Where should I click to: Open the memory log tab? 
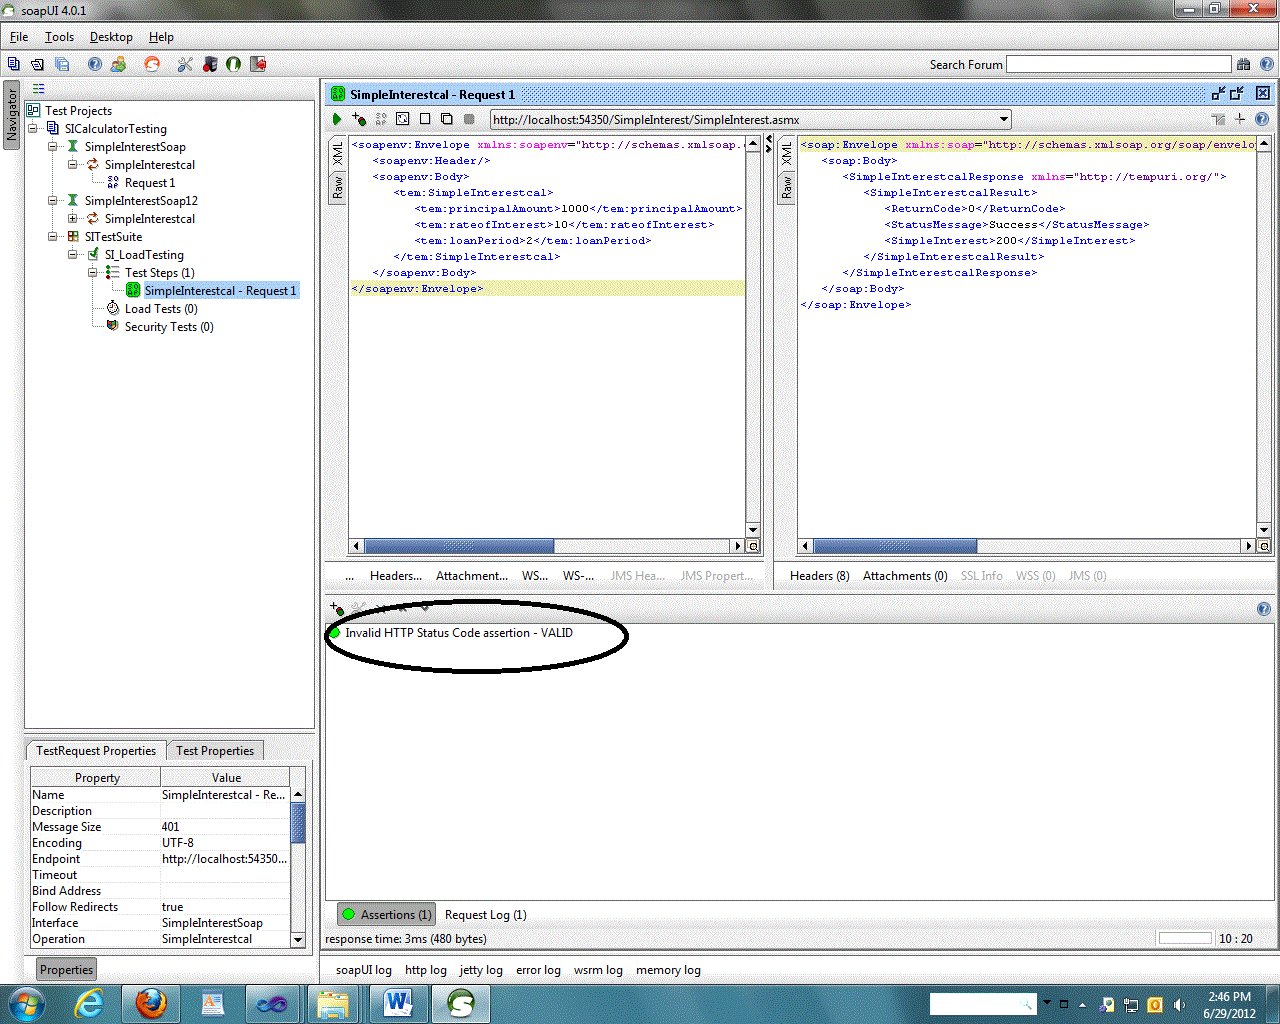(668, 970)
